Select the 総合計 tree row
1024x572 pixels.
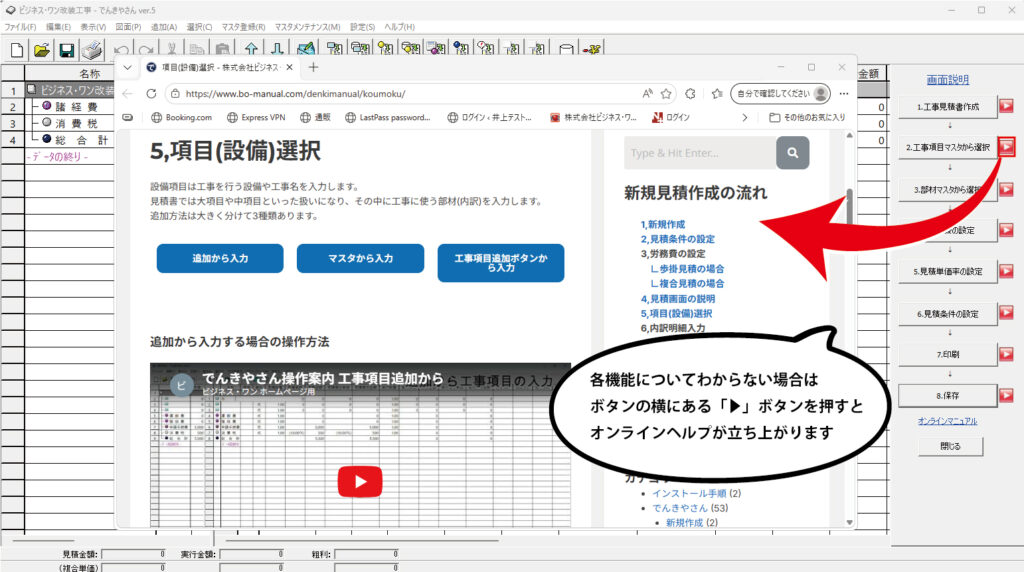coord(70,140)
